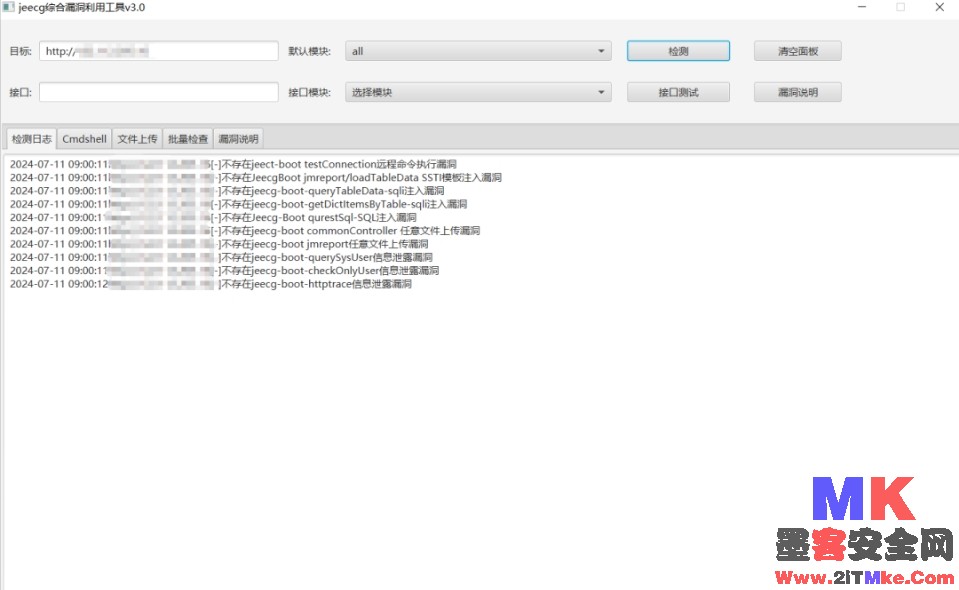The image size is (959, 590).
Task: Open the 文件上传 tab
Action: coord(138,139)
